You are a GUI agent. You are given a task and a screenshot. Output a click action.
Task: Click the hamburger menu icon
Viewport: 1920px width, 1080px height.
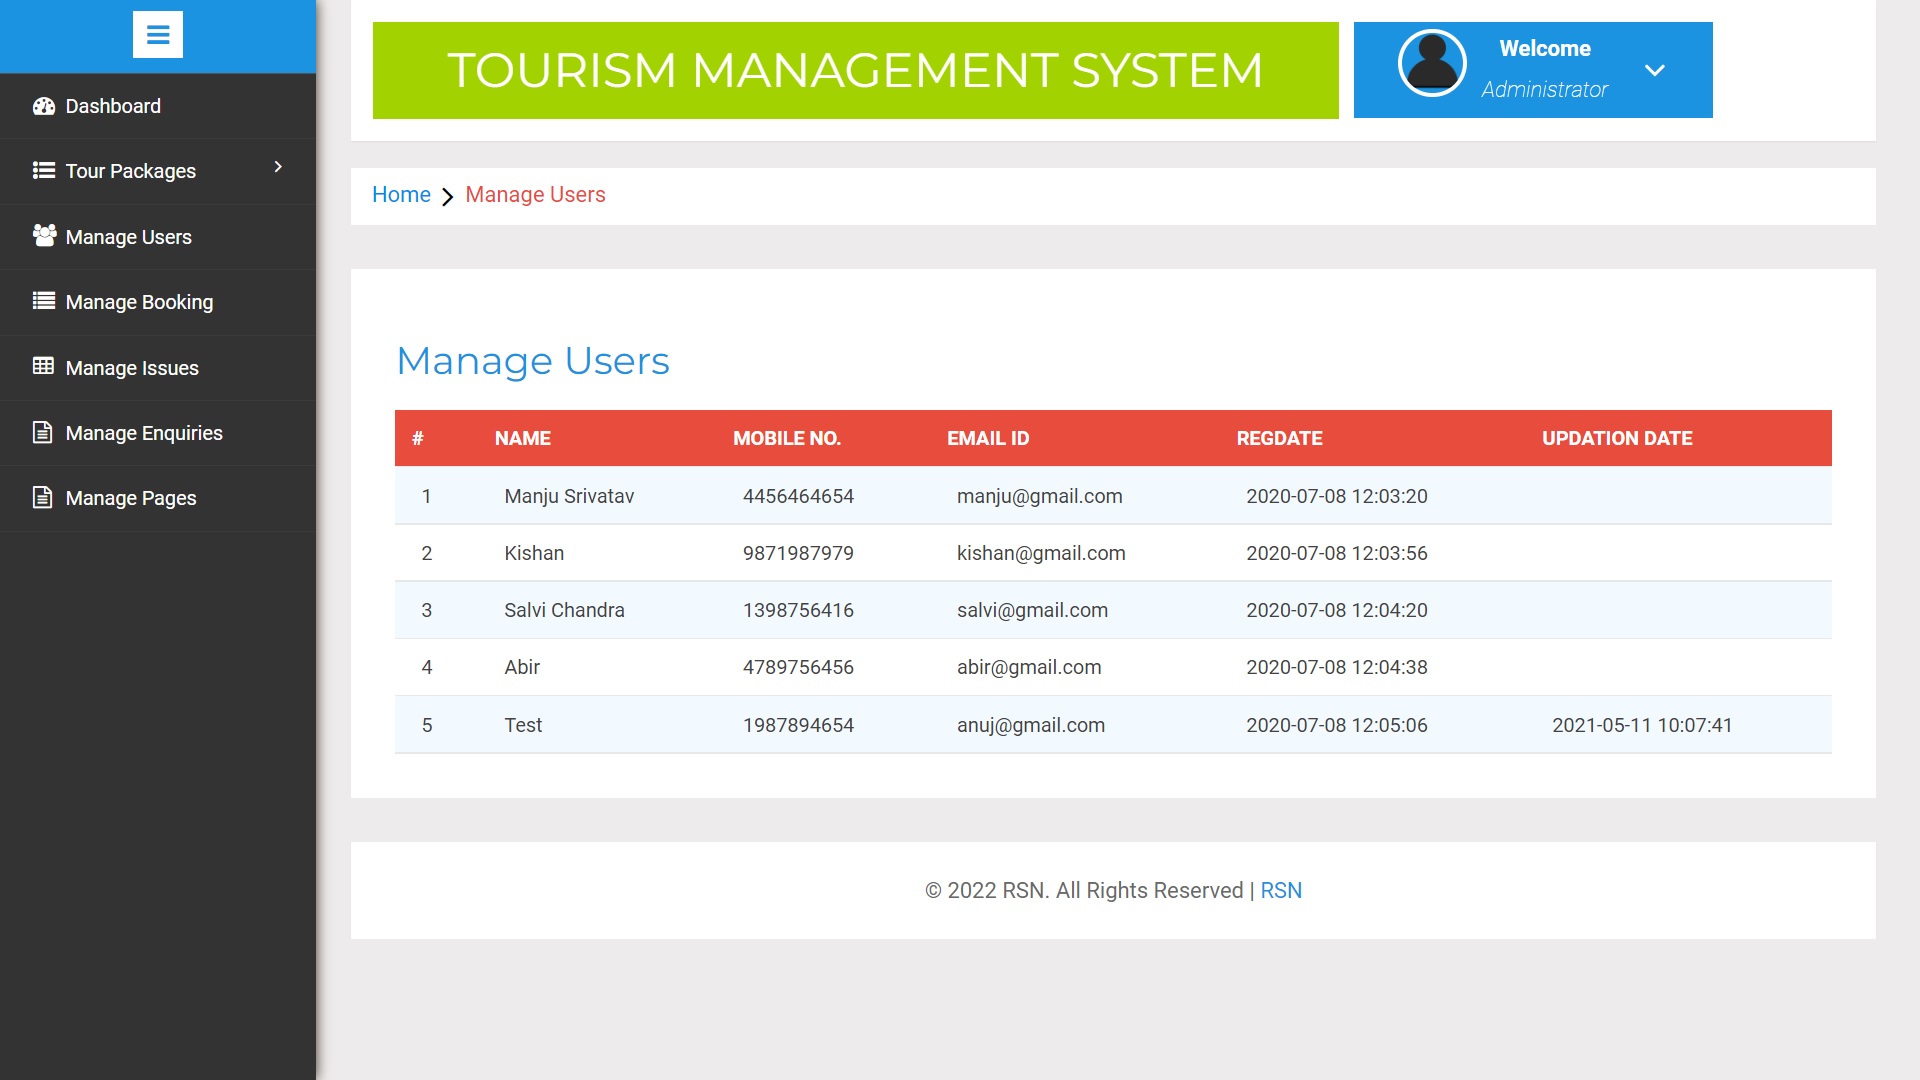(158, 35)
